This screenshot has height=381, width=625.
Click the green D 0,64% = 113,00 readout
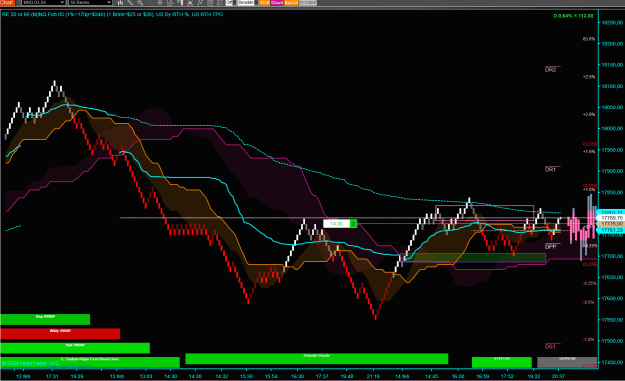(573, 16)
